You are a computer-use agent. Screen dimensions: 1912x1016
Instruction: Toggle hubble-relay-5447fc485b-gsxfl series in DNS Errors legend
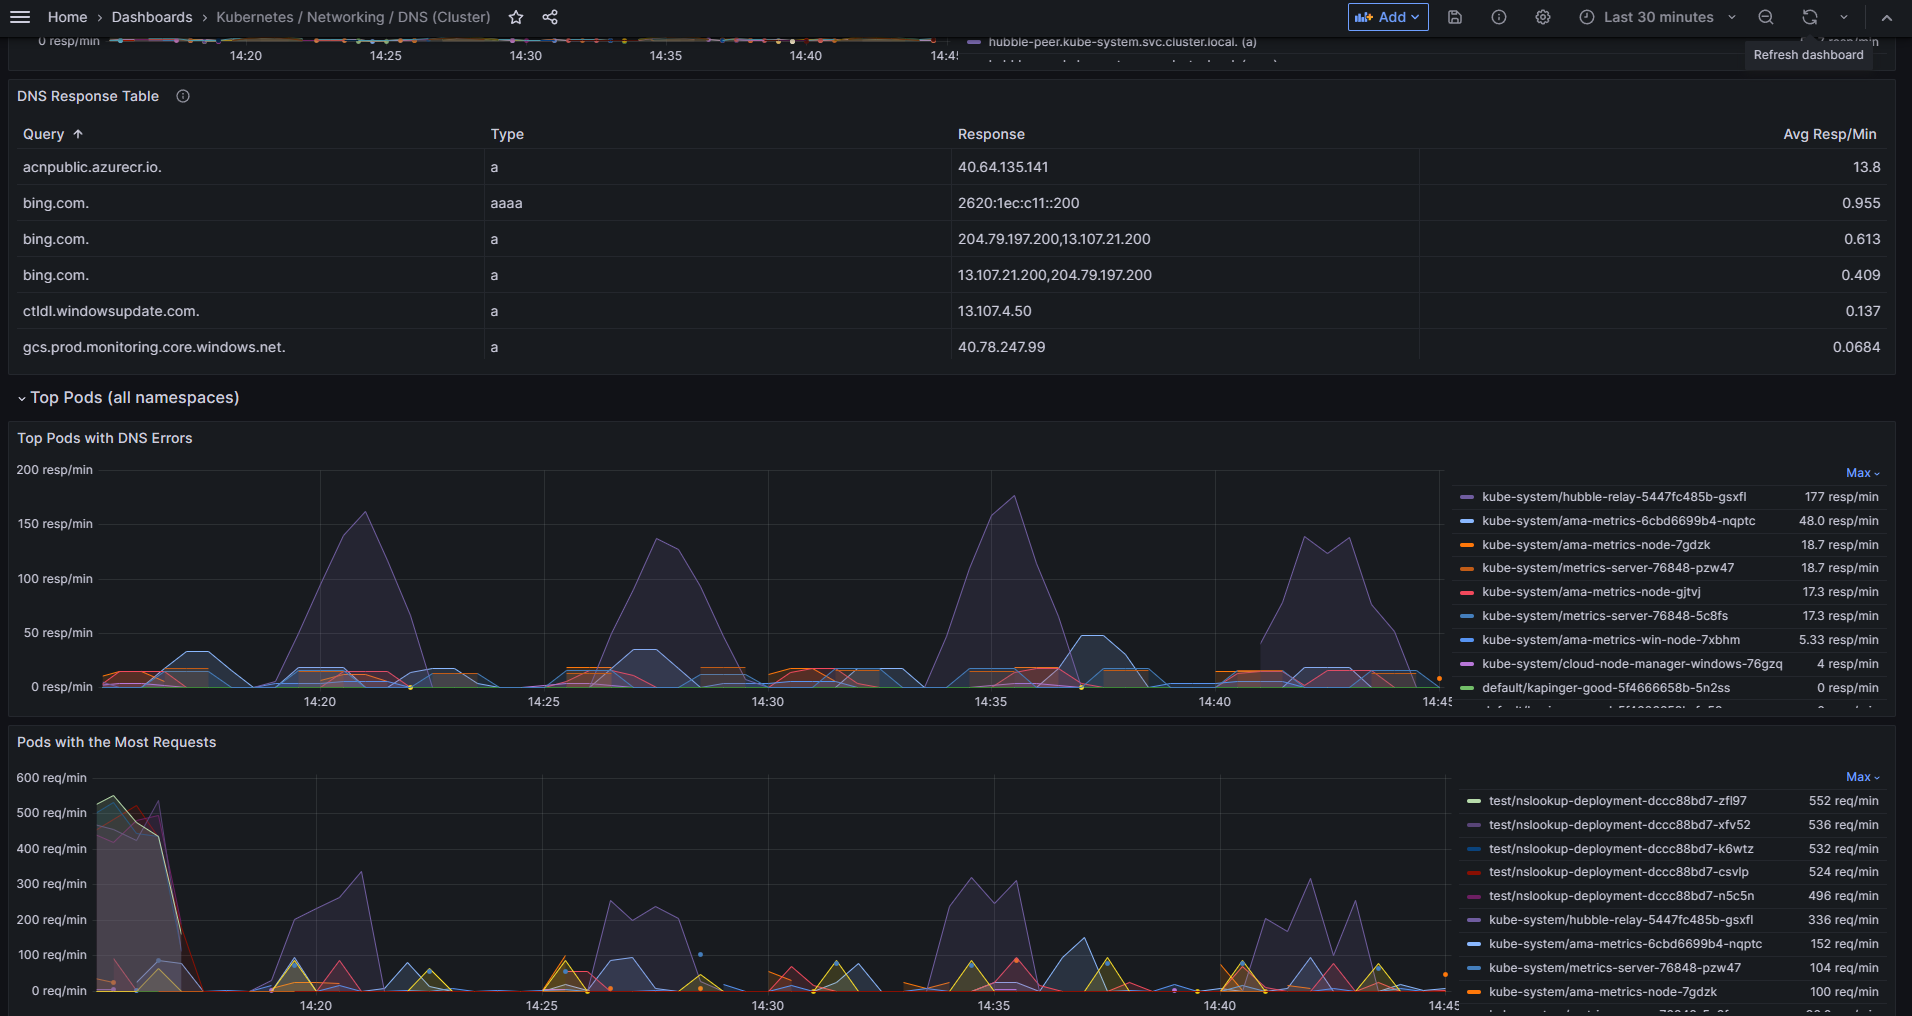[1614, 497]
